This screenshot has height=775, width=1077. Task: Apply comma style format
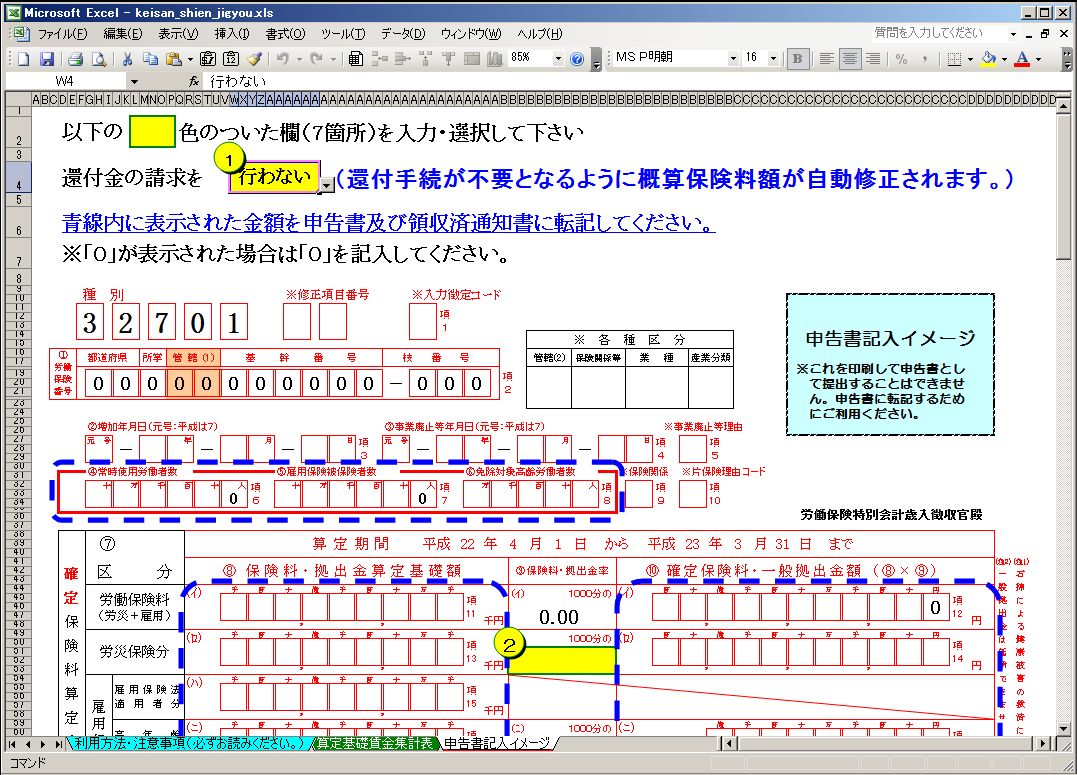(925, 58)
